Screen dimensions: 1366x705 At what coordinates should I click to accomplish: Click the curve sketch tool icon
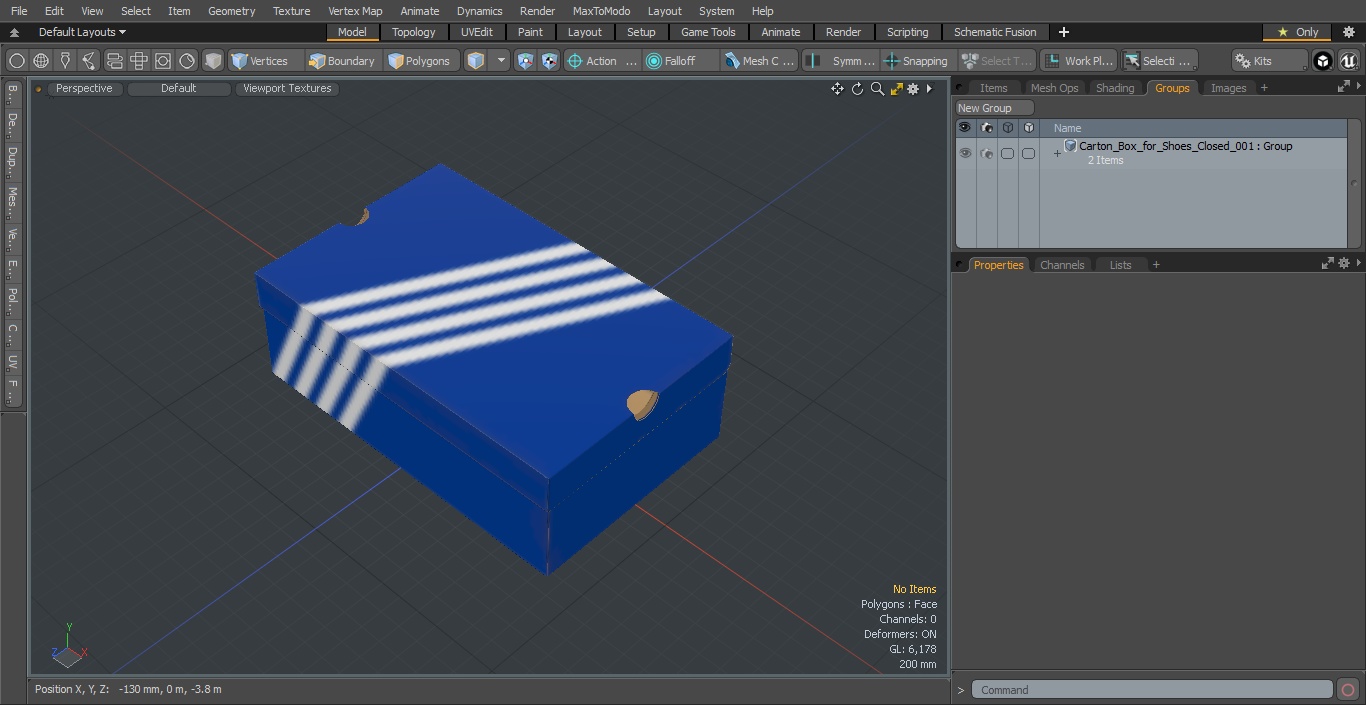click(x=89, y=61)
